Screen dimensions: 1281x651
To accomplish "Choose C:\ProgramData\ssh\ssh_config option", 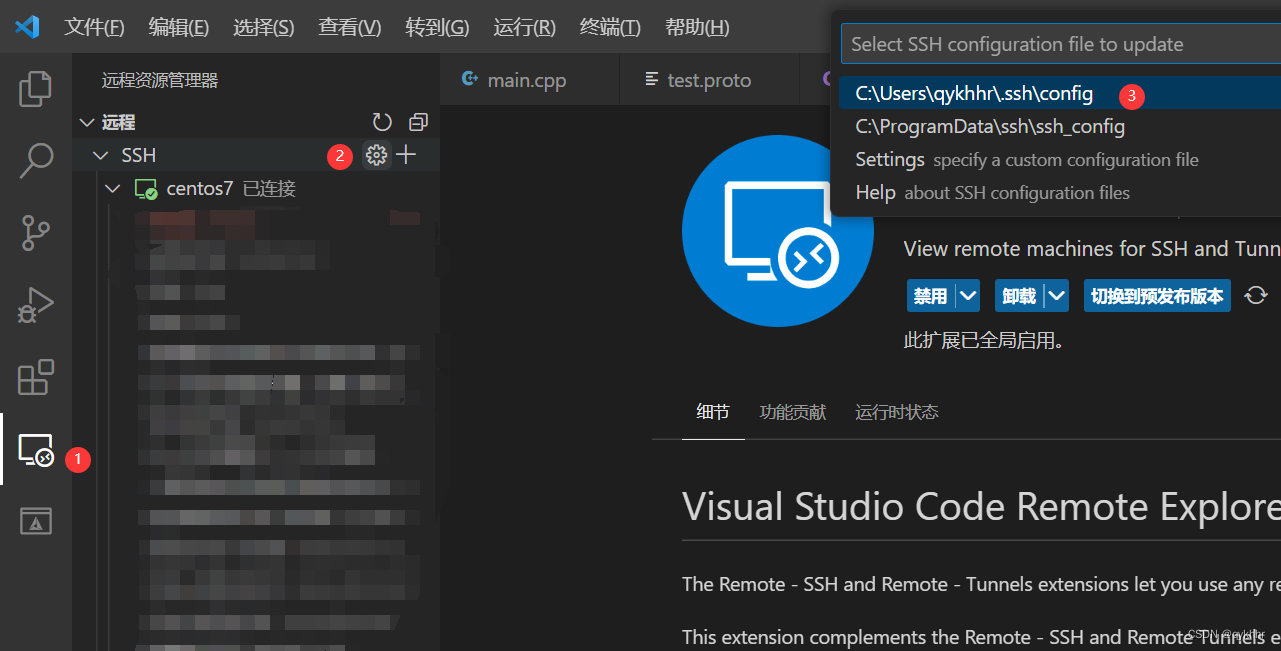I will tap(1060, 127).
